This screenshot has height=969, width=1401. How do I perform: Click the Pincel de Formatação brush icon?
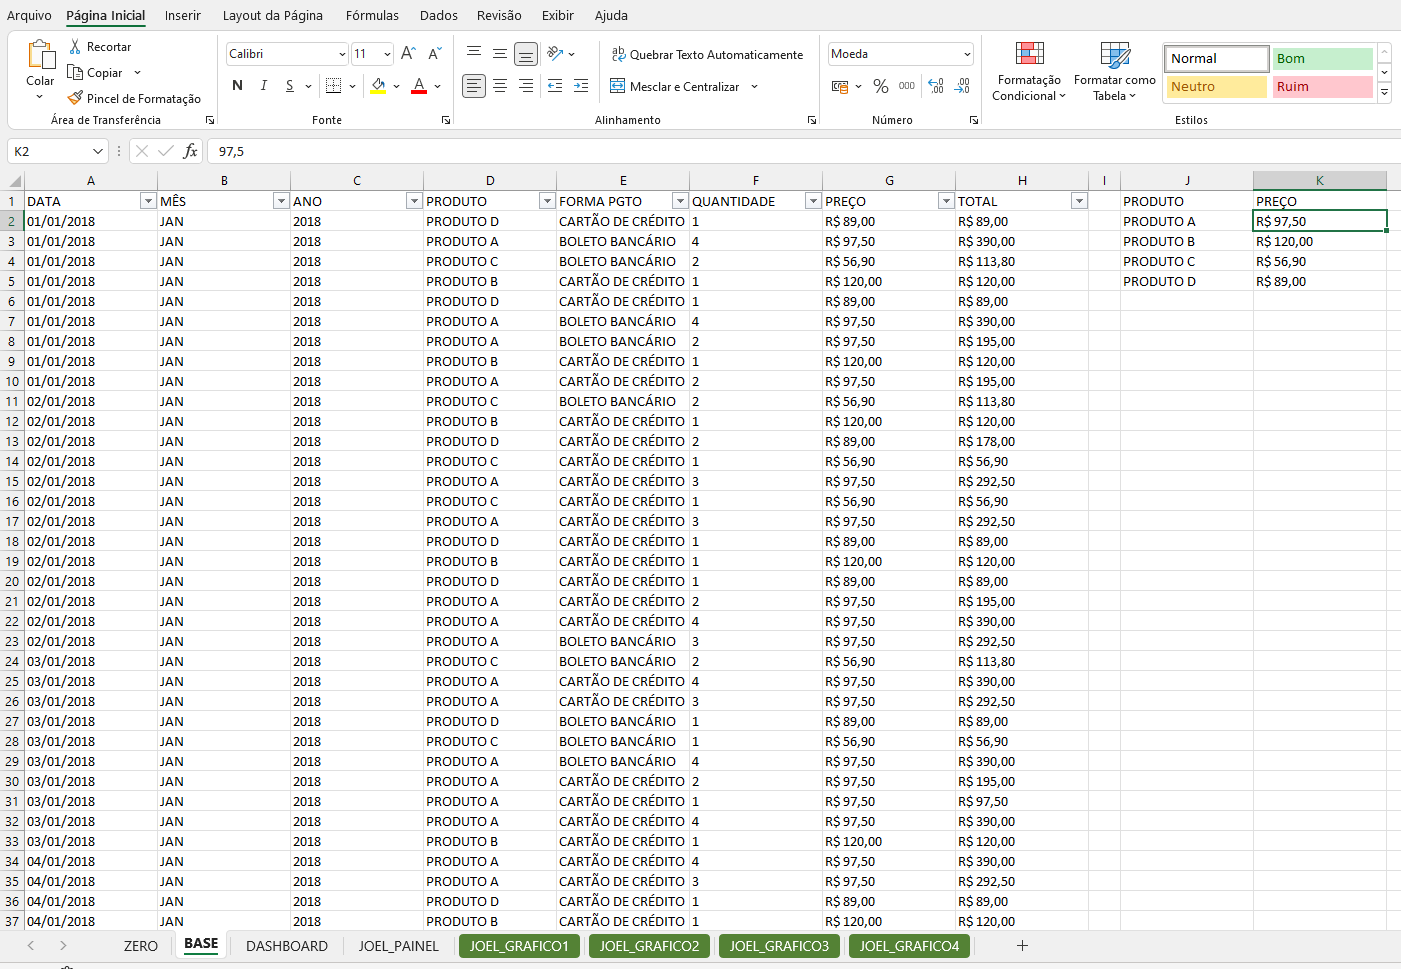click(x=75, y=98)
